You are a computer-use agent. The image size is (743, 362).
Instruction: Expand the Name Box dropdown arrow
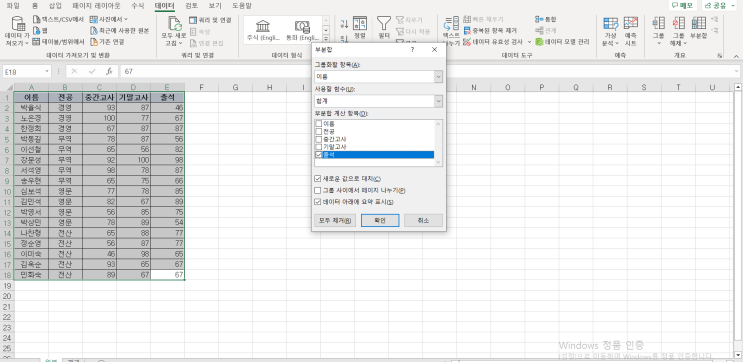point(47,72)
